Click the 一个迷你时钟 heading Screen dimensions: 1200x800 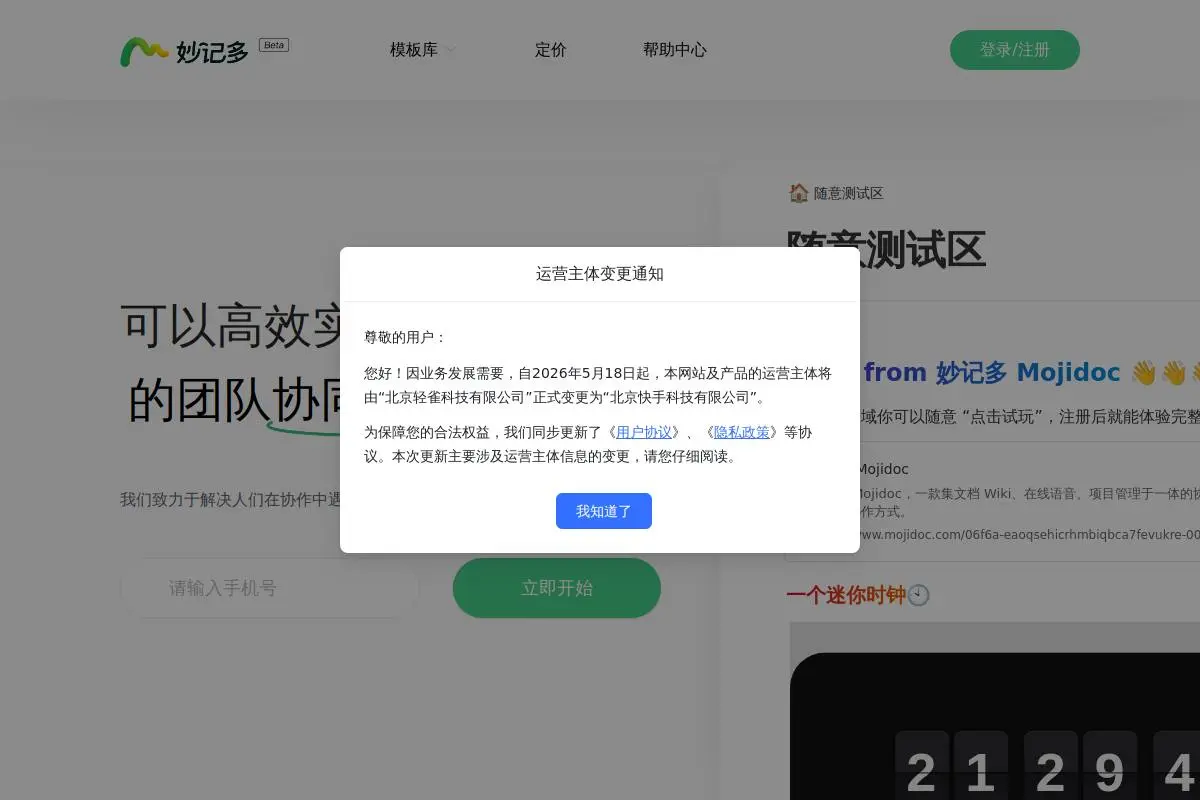[846, 595]
